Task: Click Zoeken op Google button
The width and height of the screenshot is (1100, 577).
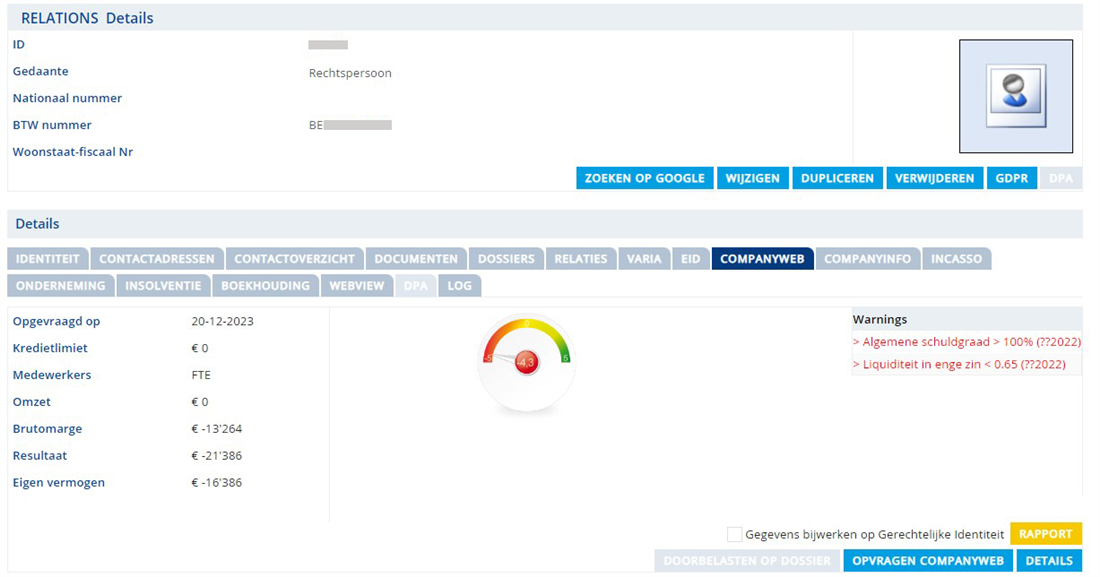Action: pos(645,178)
